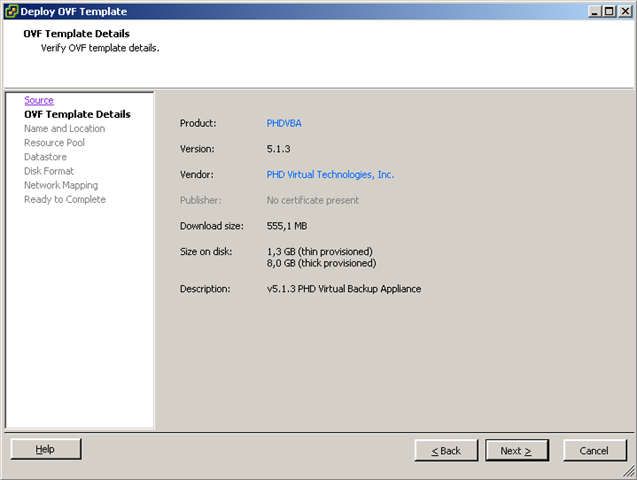This screenshot has height=480, width=637.
Task: Select the OVF Template Details step
Action: tap(77, 115)
